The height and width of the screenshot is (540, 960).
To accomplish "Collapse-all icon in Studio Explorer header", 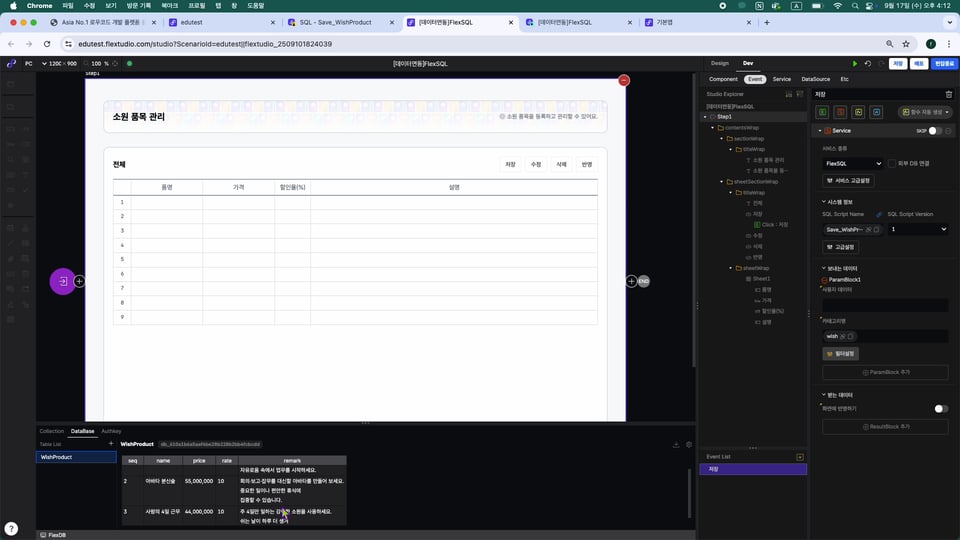I will coord(789,94).
